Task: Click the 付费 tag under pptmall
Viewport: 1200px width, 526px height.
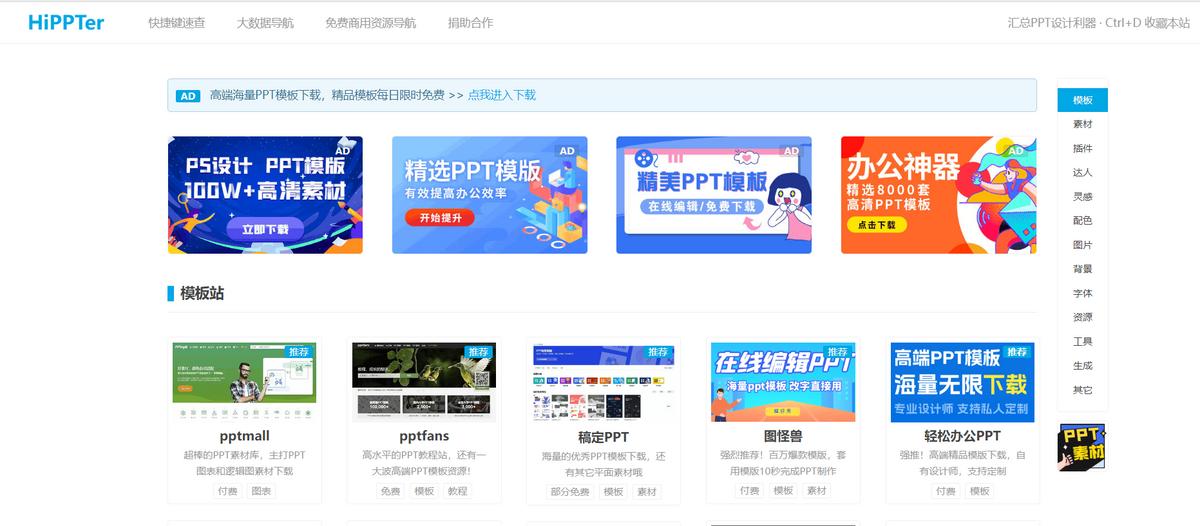Action: [x=227, y=491]
